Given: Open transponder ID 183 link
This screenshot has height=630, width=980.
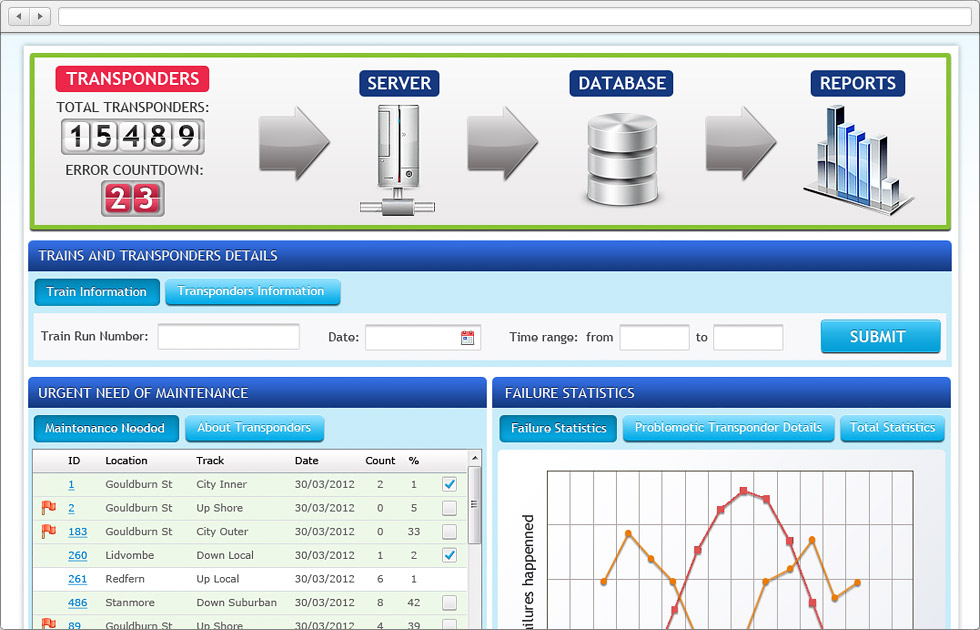Looking at the screenshot, I should pyautogui.click(x=78, y=532).
